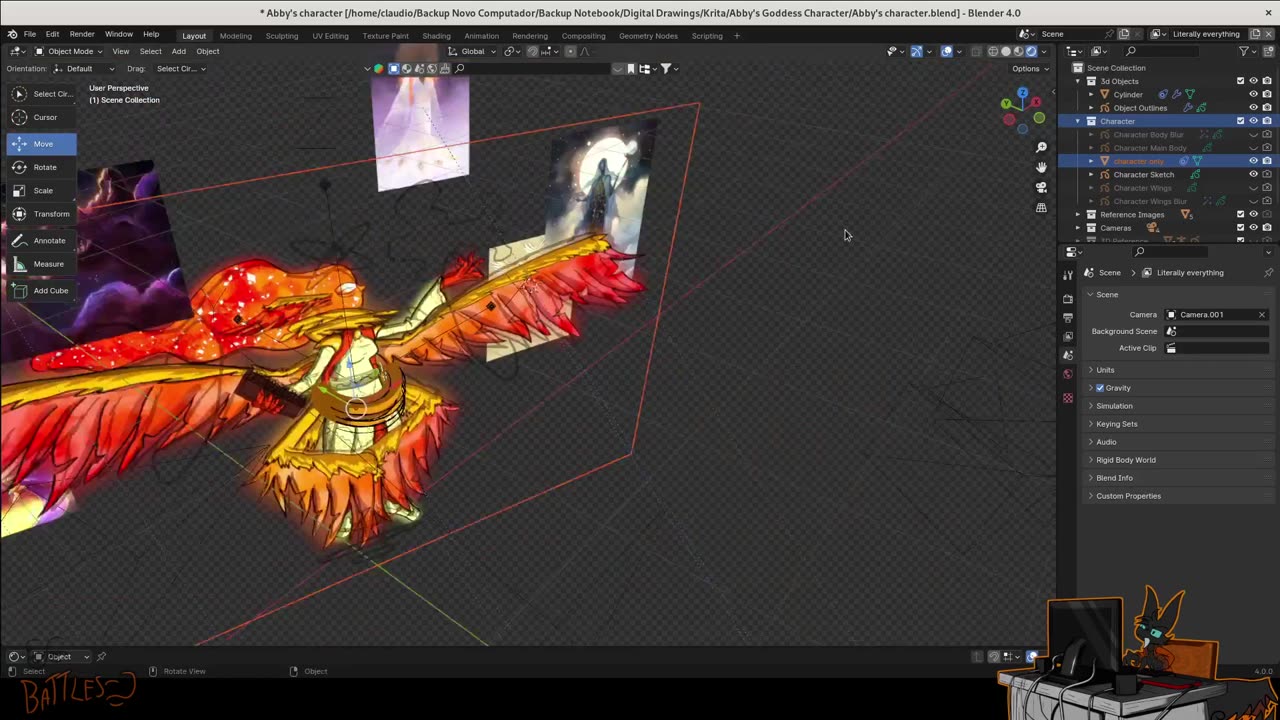Switch perspective/orthographic with grid icon
The height and width of the screenshot is (720, 1280).
1041,208
